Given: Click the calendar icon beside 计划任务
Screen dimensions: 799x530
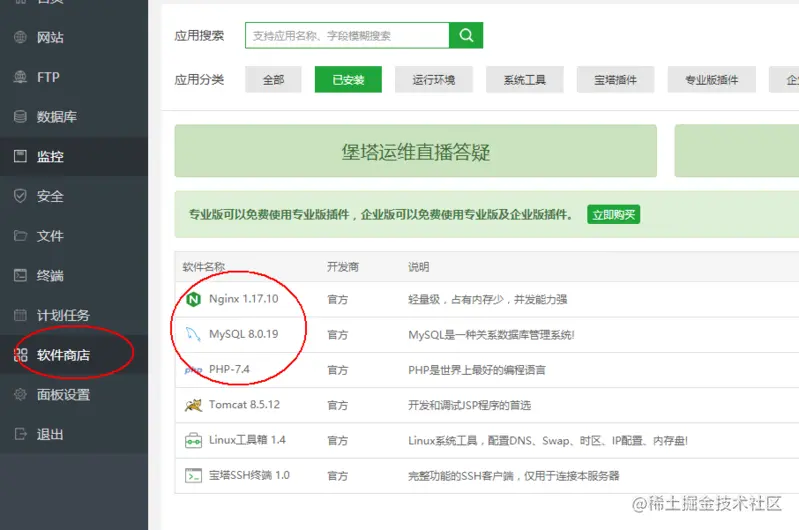Looking at the screenshot, I should (x=20, y=315).
